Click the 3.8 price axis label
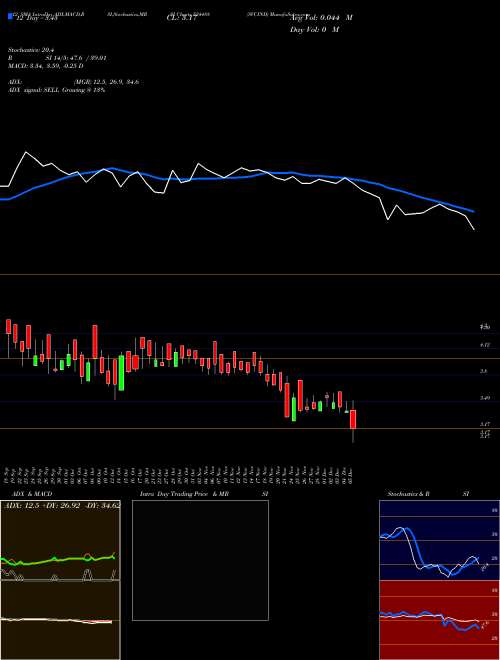Screen dimensions: 500x660 tap(484, 371)
